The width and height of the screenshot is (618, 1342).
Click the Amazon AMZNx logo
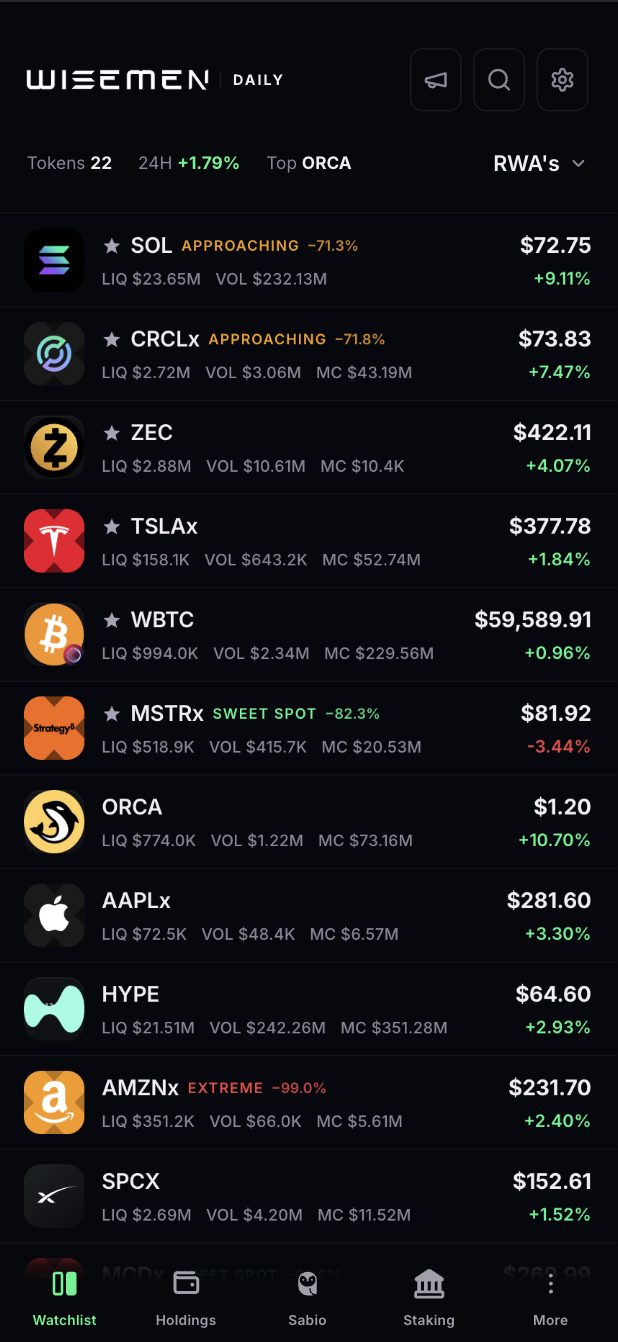(x=54, y=1103)
